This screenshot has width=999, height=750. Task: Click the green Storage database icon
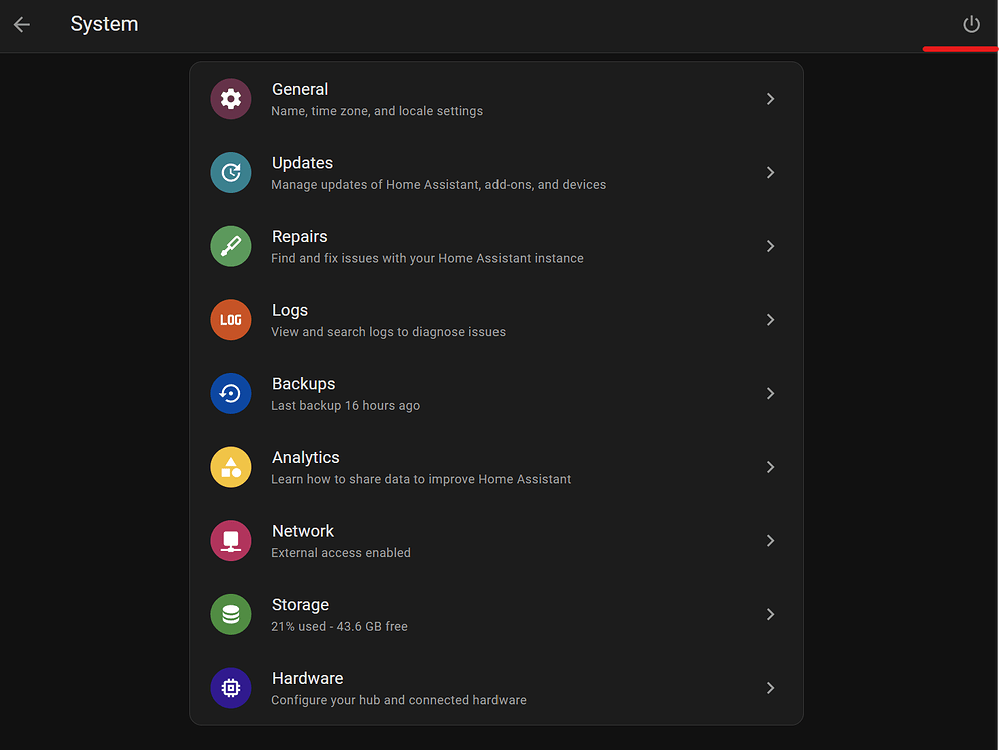click(x=231, y=614)
